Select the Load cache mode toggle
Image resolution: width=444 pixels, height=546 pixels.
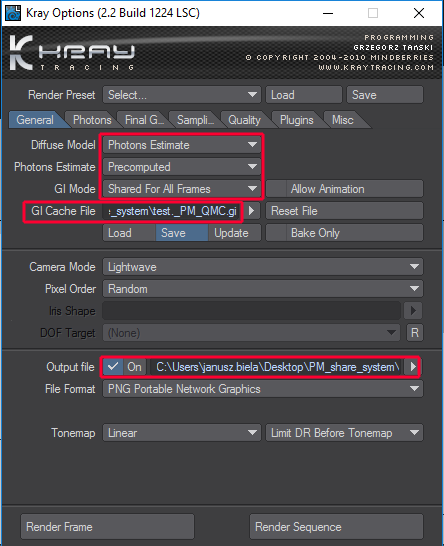(x=129, y=233)
